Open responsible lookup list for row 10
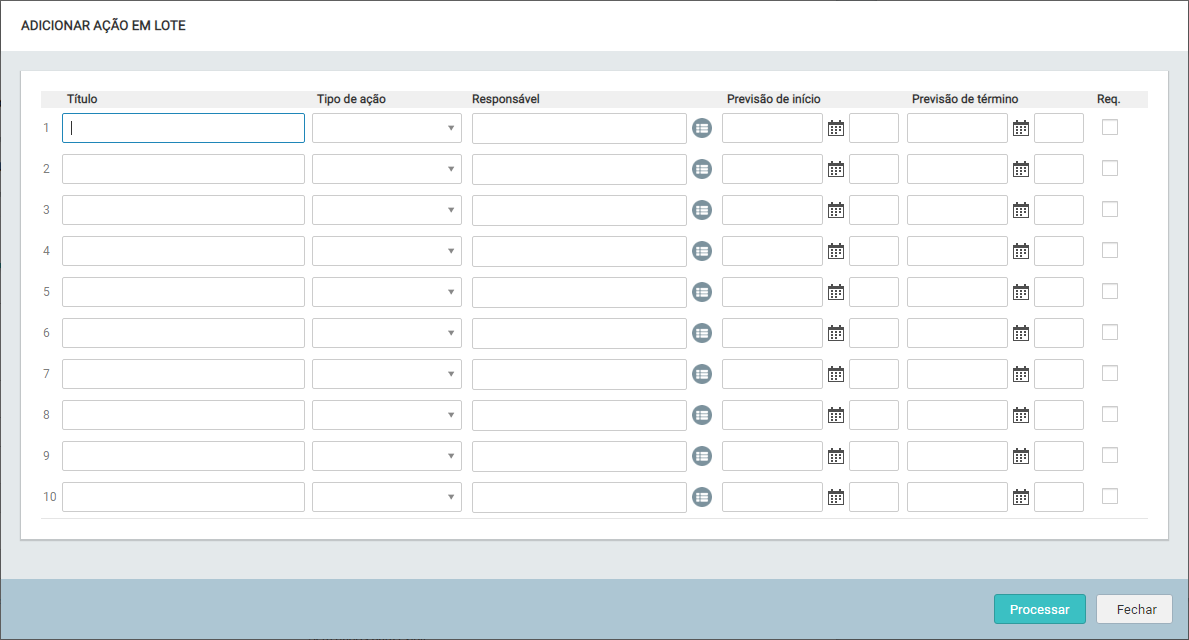The image size is (1189, 640). [x=702, y=497]
